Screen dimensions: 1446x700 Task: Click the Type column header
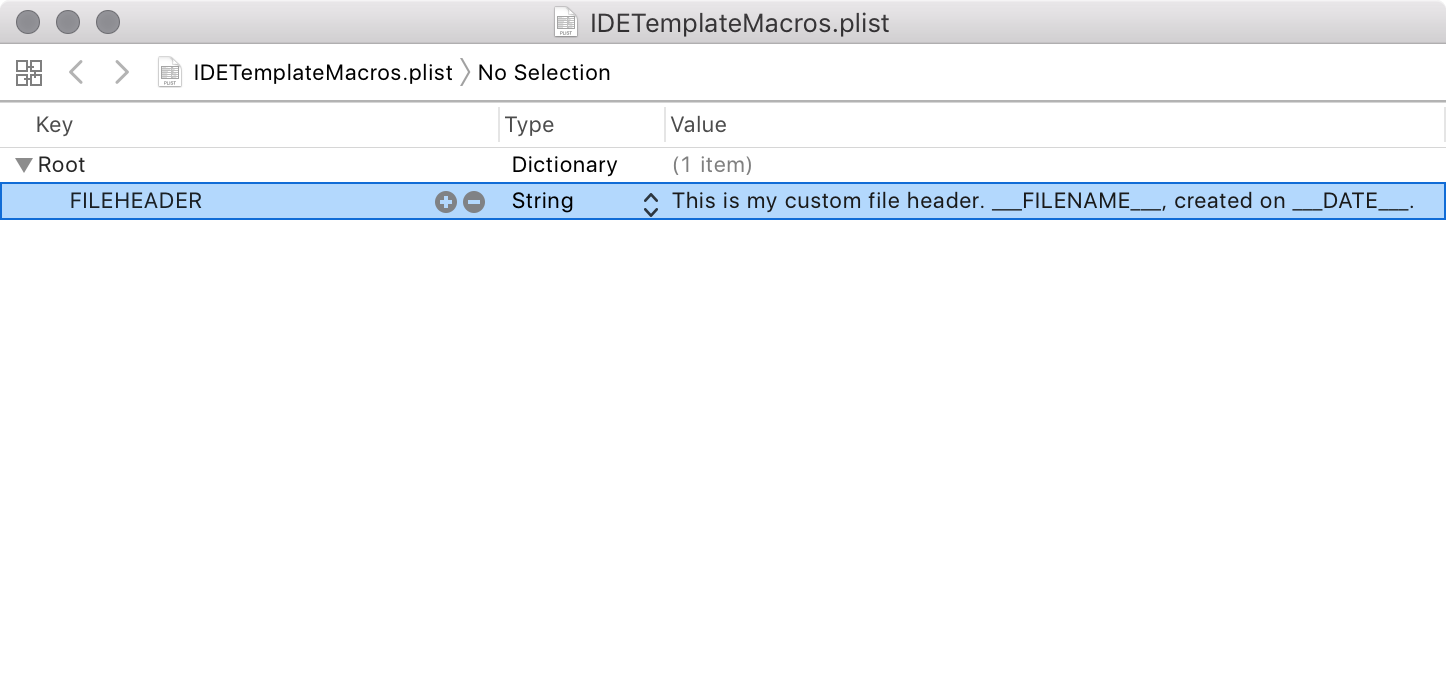(x=529, y=125)
